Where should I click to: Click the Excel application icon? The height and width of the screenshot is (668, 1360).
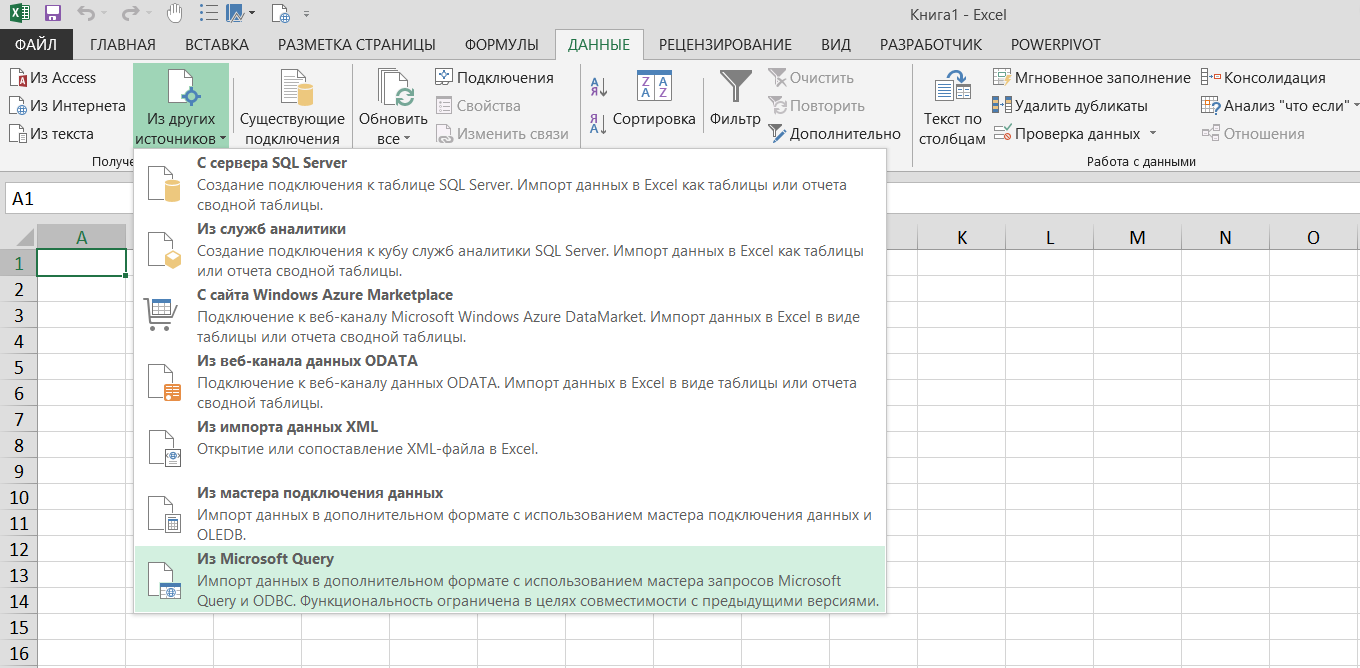[x=19, y=14]
